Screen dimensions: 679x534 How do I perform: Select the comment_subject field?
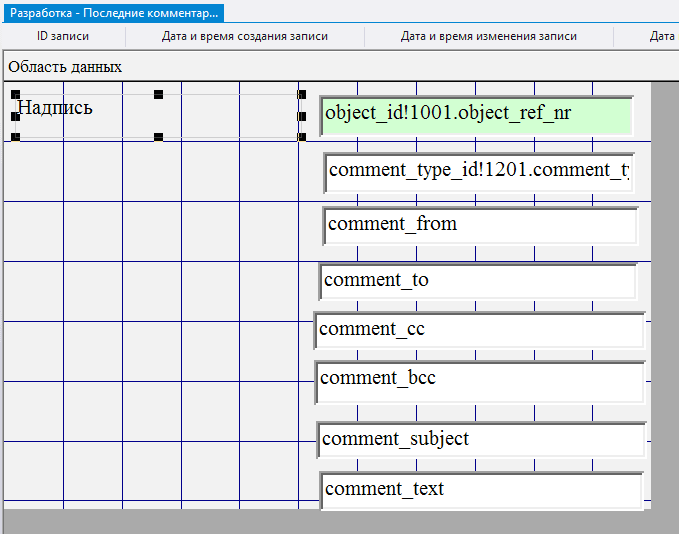481,440
